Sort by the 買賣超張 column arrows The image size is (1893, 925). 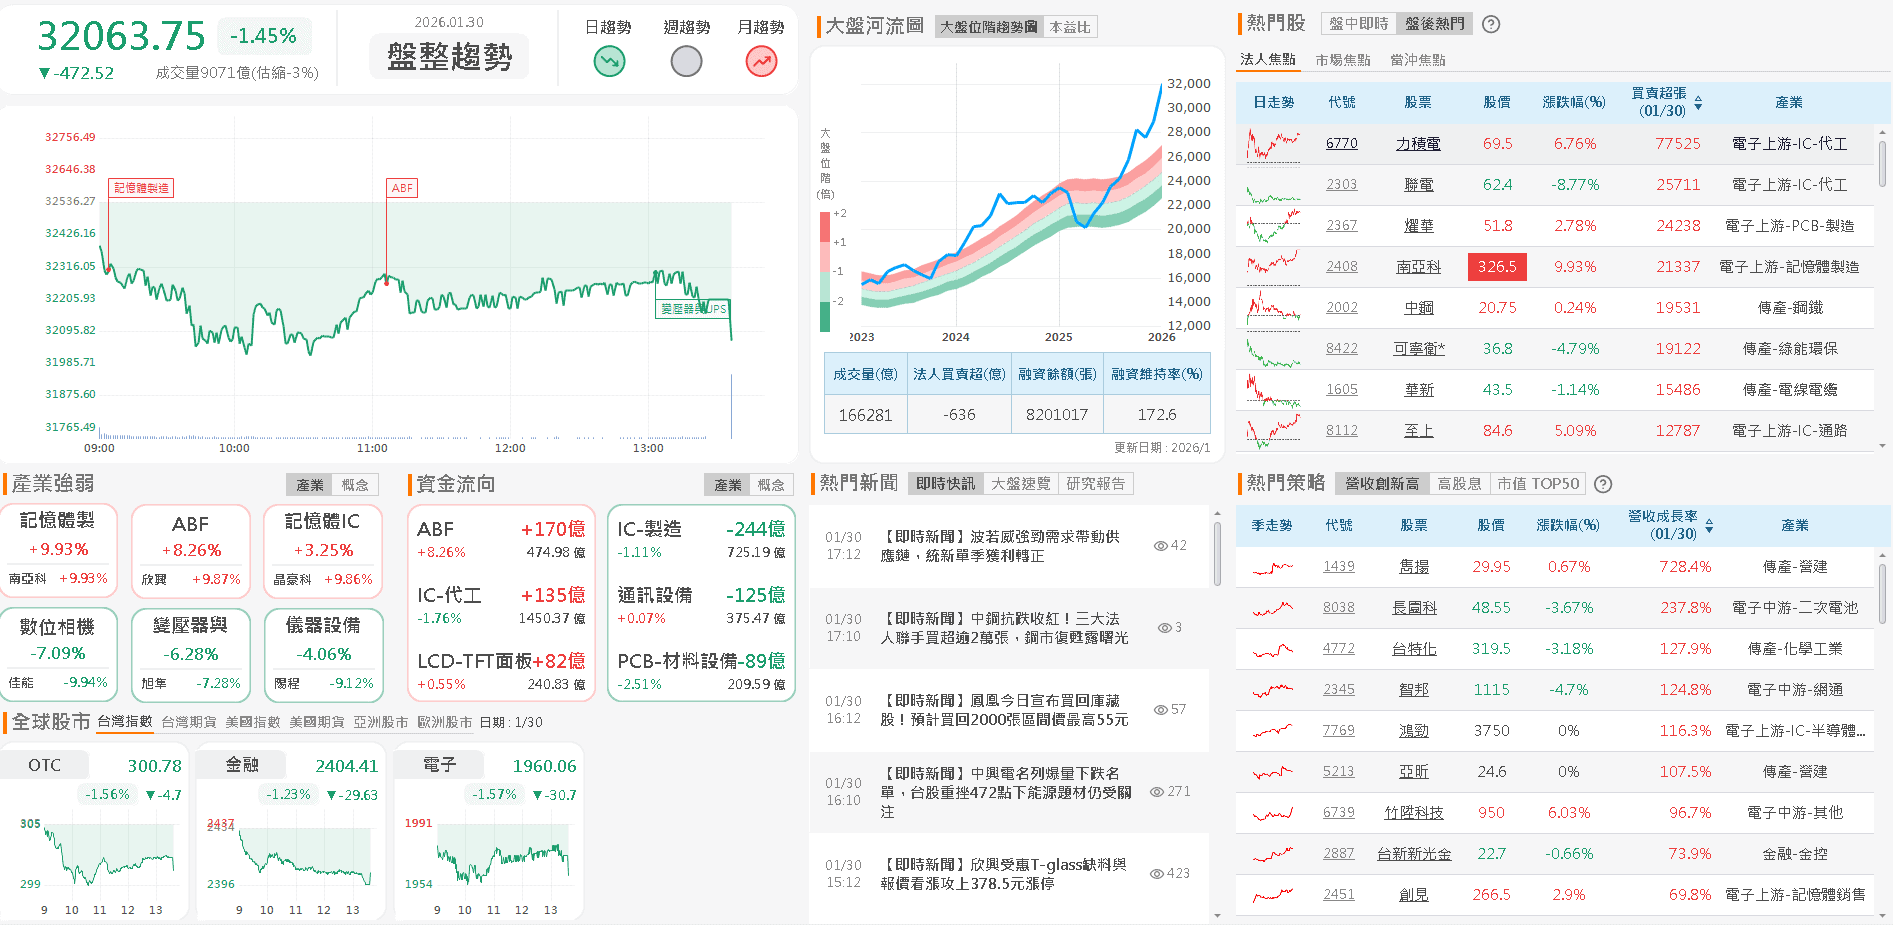point(1699,102)
